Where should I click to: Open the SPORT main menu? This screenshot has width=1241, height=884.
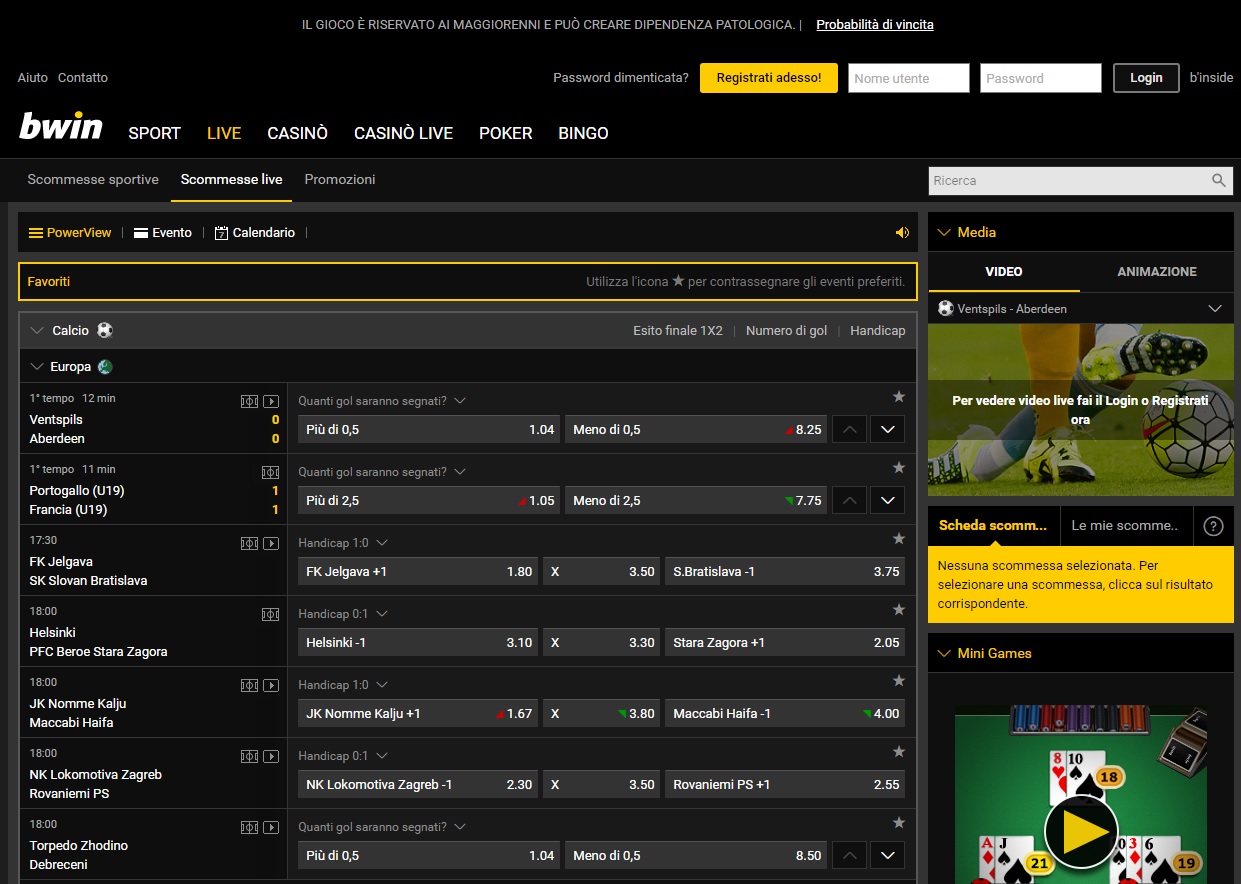tap(154, 133)
